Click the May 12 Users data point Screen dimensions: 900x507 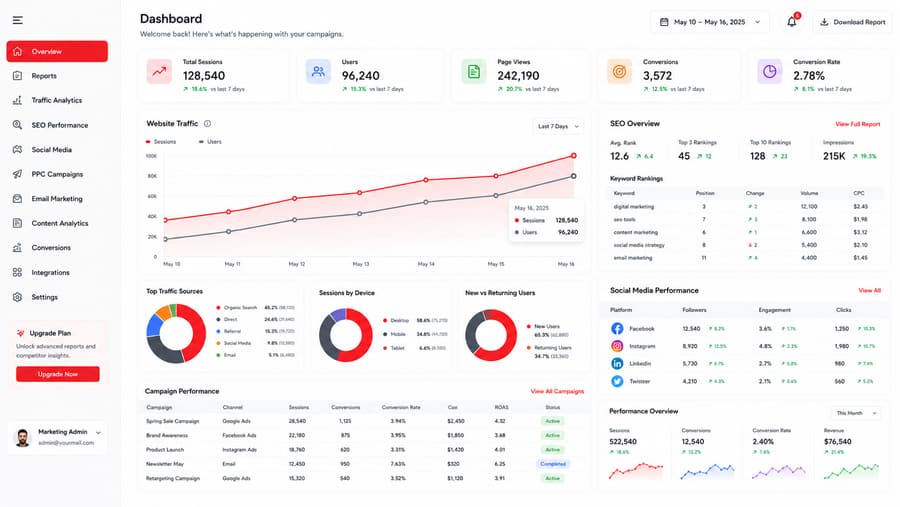pyautogui.click(x=294, y=220)
